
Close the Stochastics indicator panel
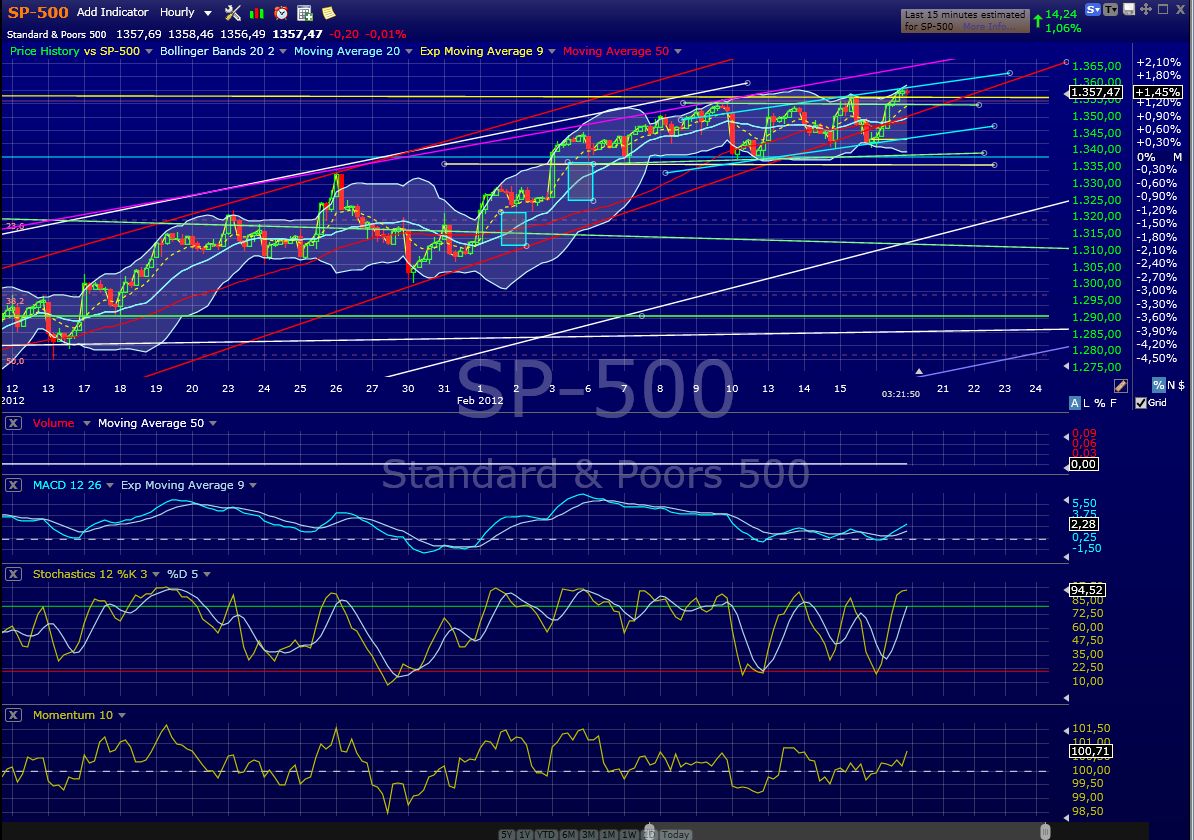pyautogui.click(x=13, y=574)
